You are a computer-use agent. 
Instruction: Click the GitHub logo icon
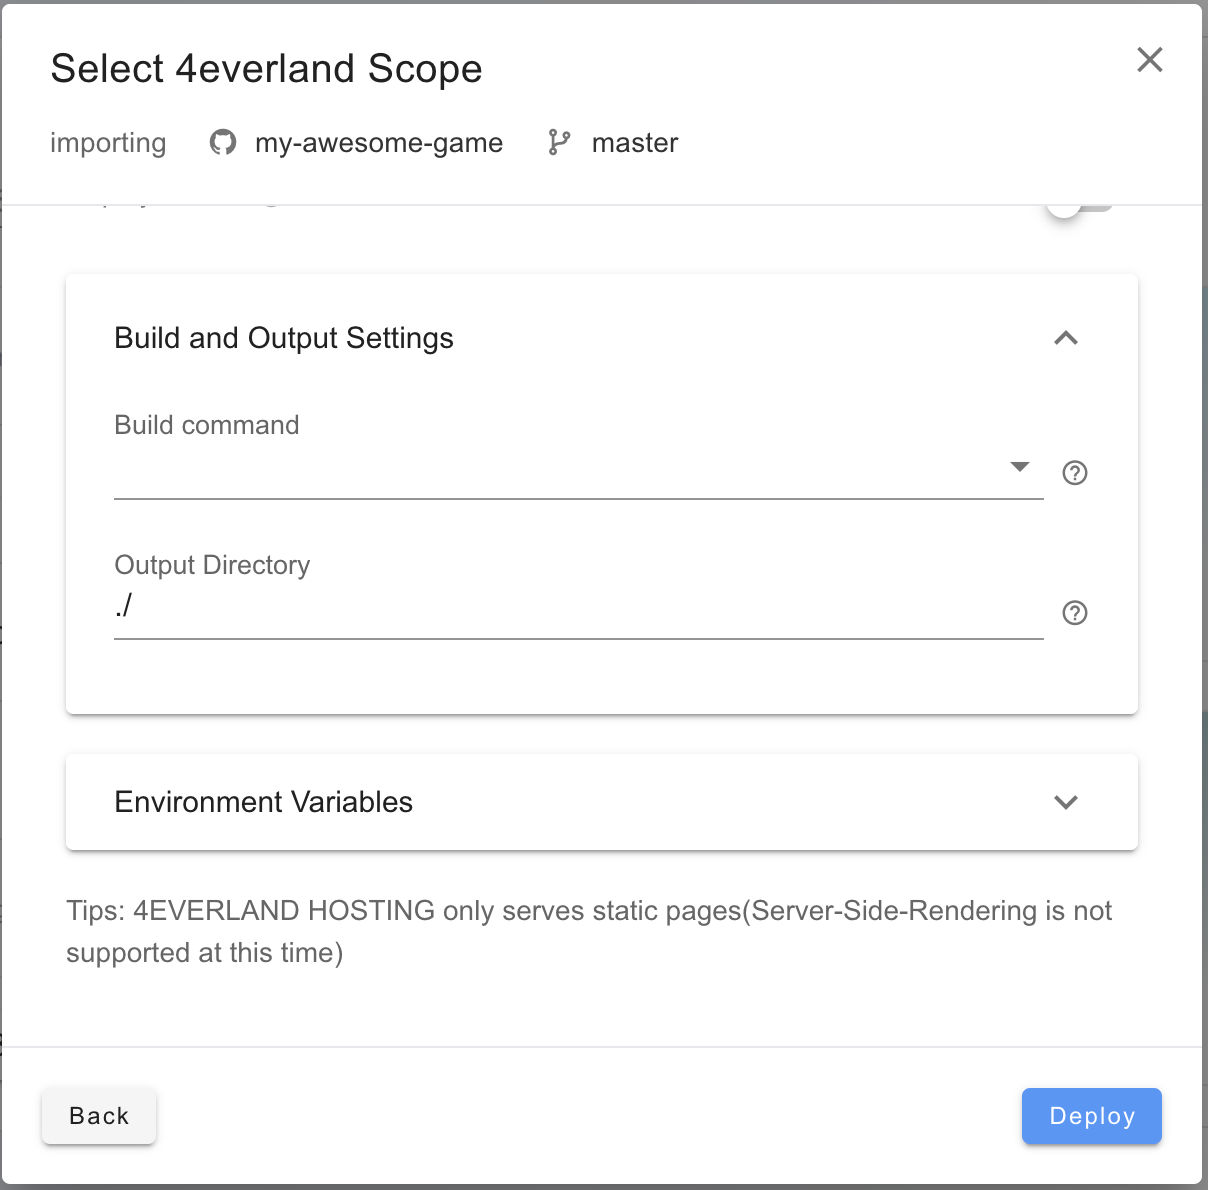click(223, 143)
